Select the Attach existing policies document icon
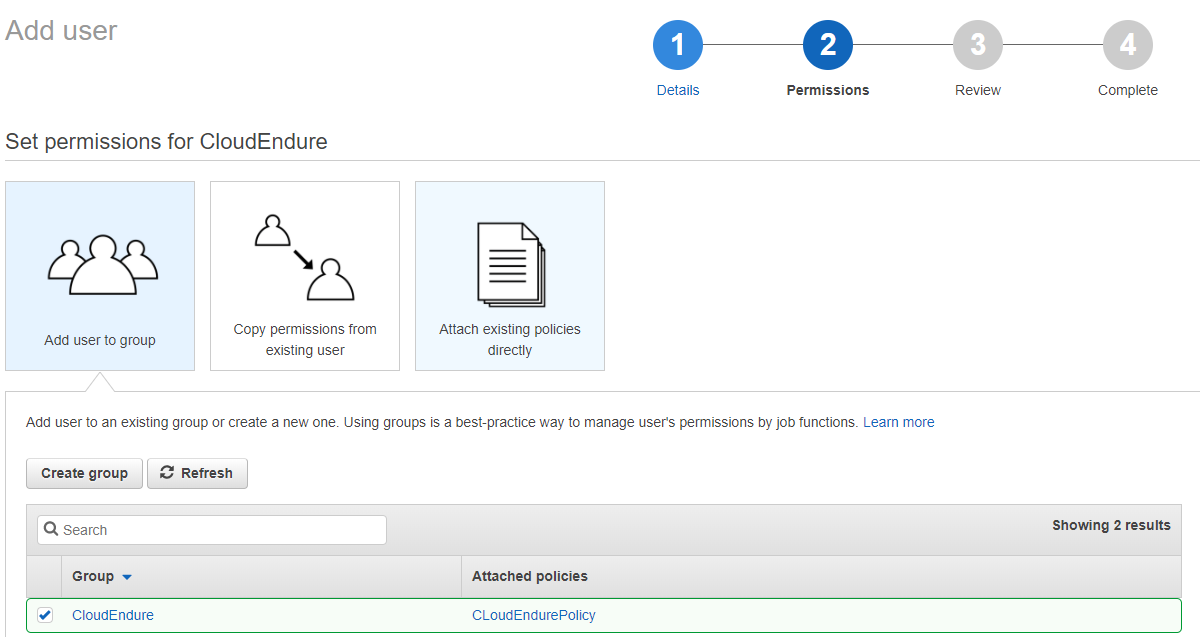Screen dimensions: 1200x637 coord(510,264)
